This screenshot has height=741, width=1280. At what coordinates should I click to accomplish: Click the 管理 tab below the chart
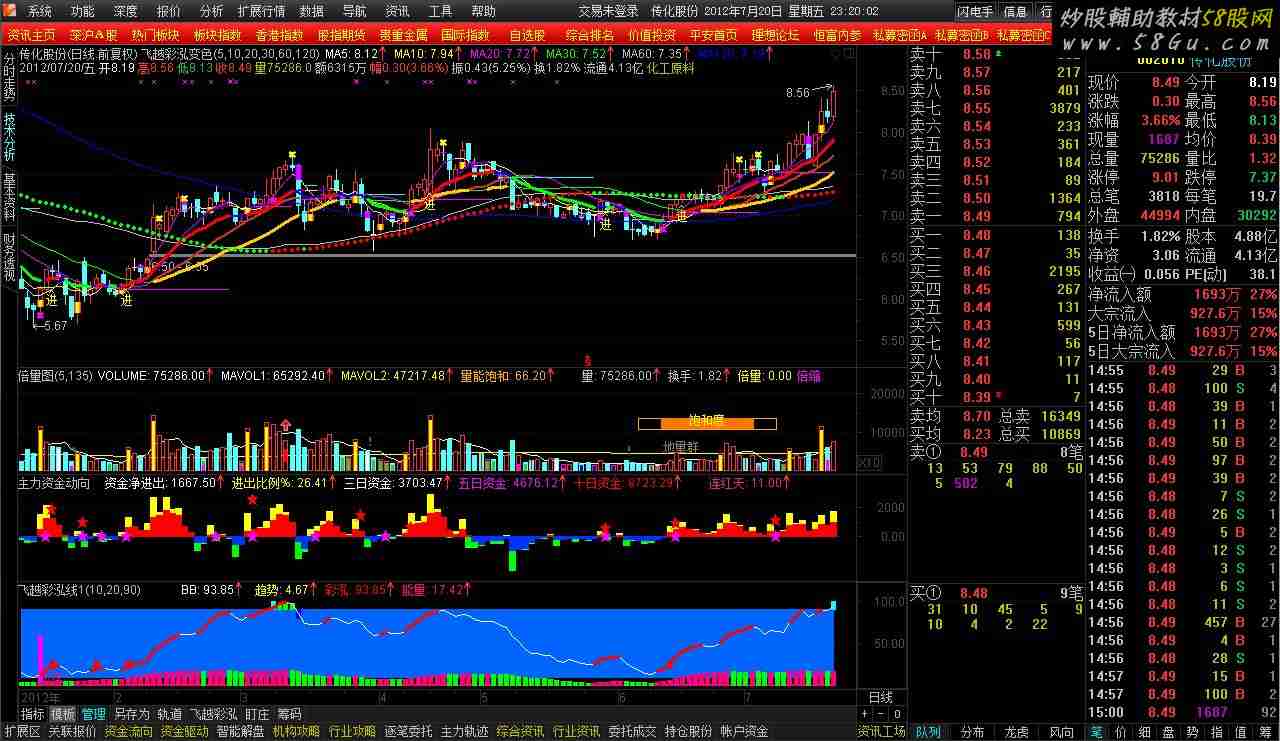pos(94,714)
